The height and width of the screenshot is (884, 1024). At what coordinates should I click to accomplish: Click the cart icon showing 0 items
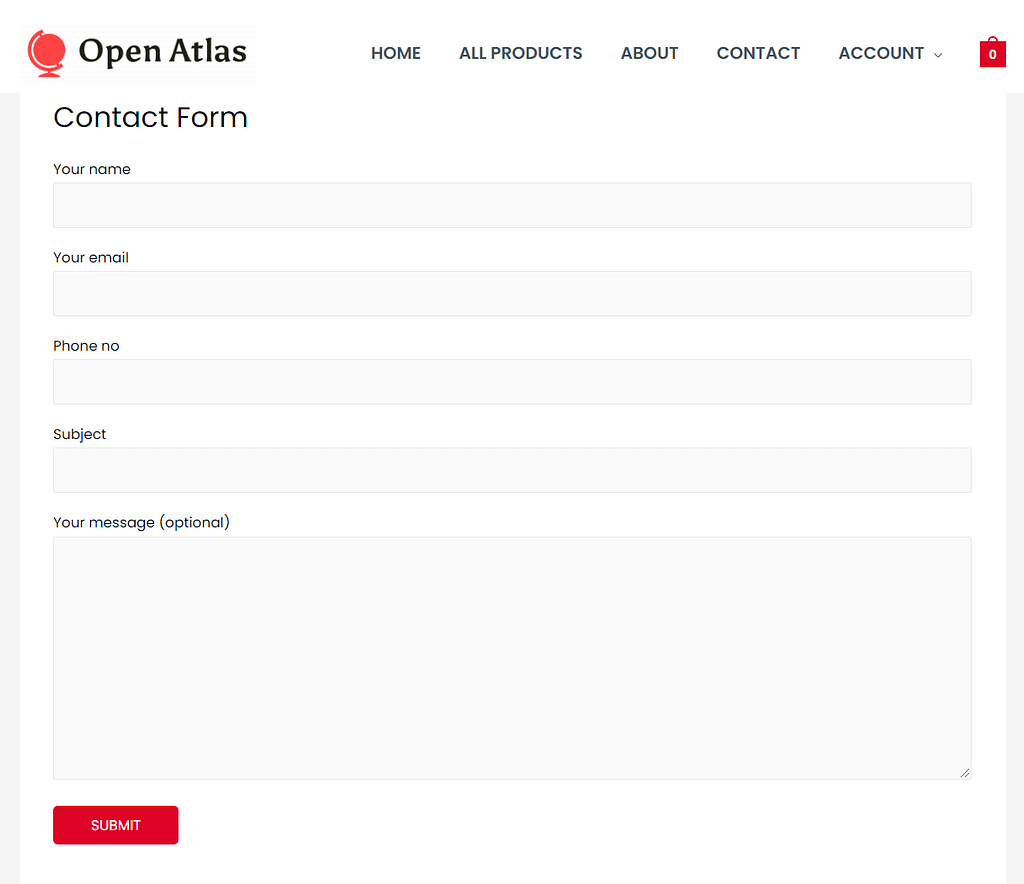[992, 52]
